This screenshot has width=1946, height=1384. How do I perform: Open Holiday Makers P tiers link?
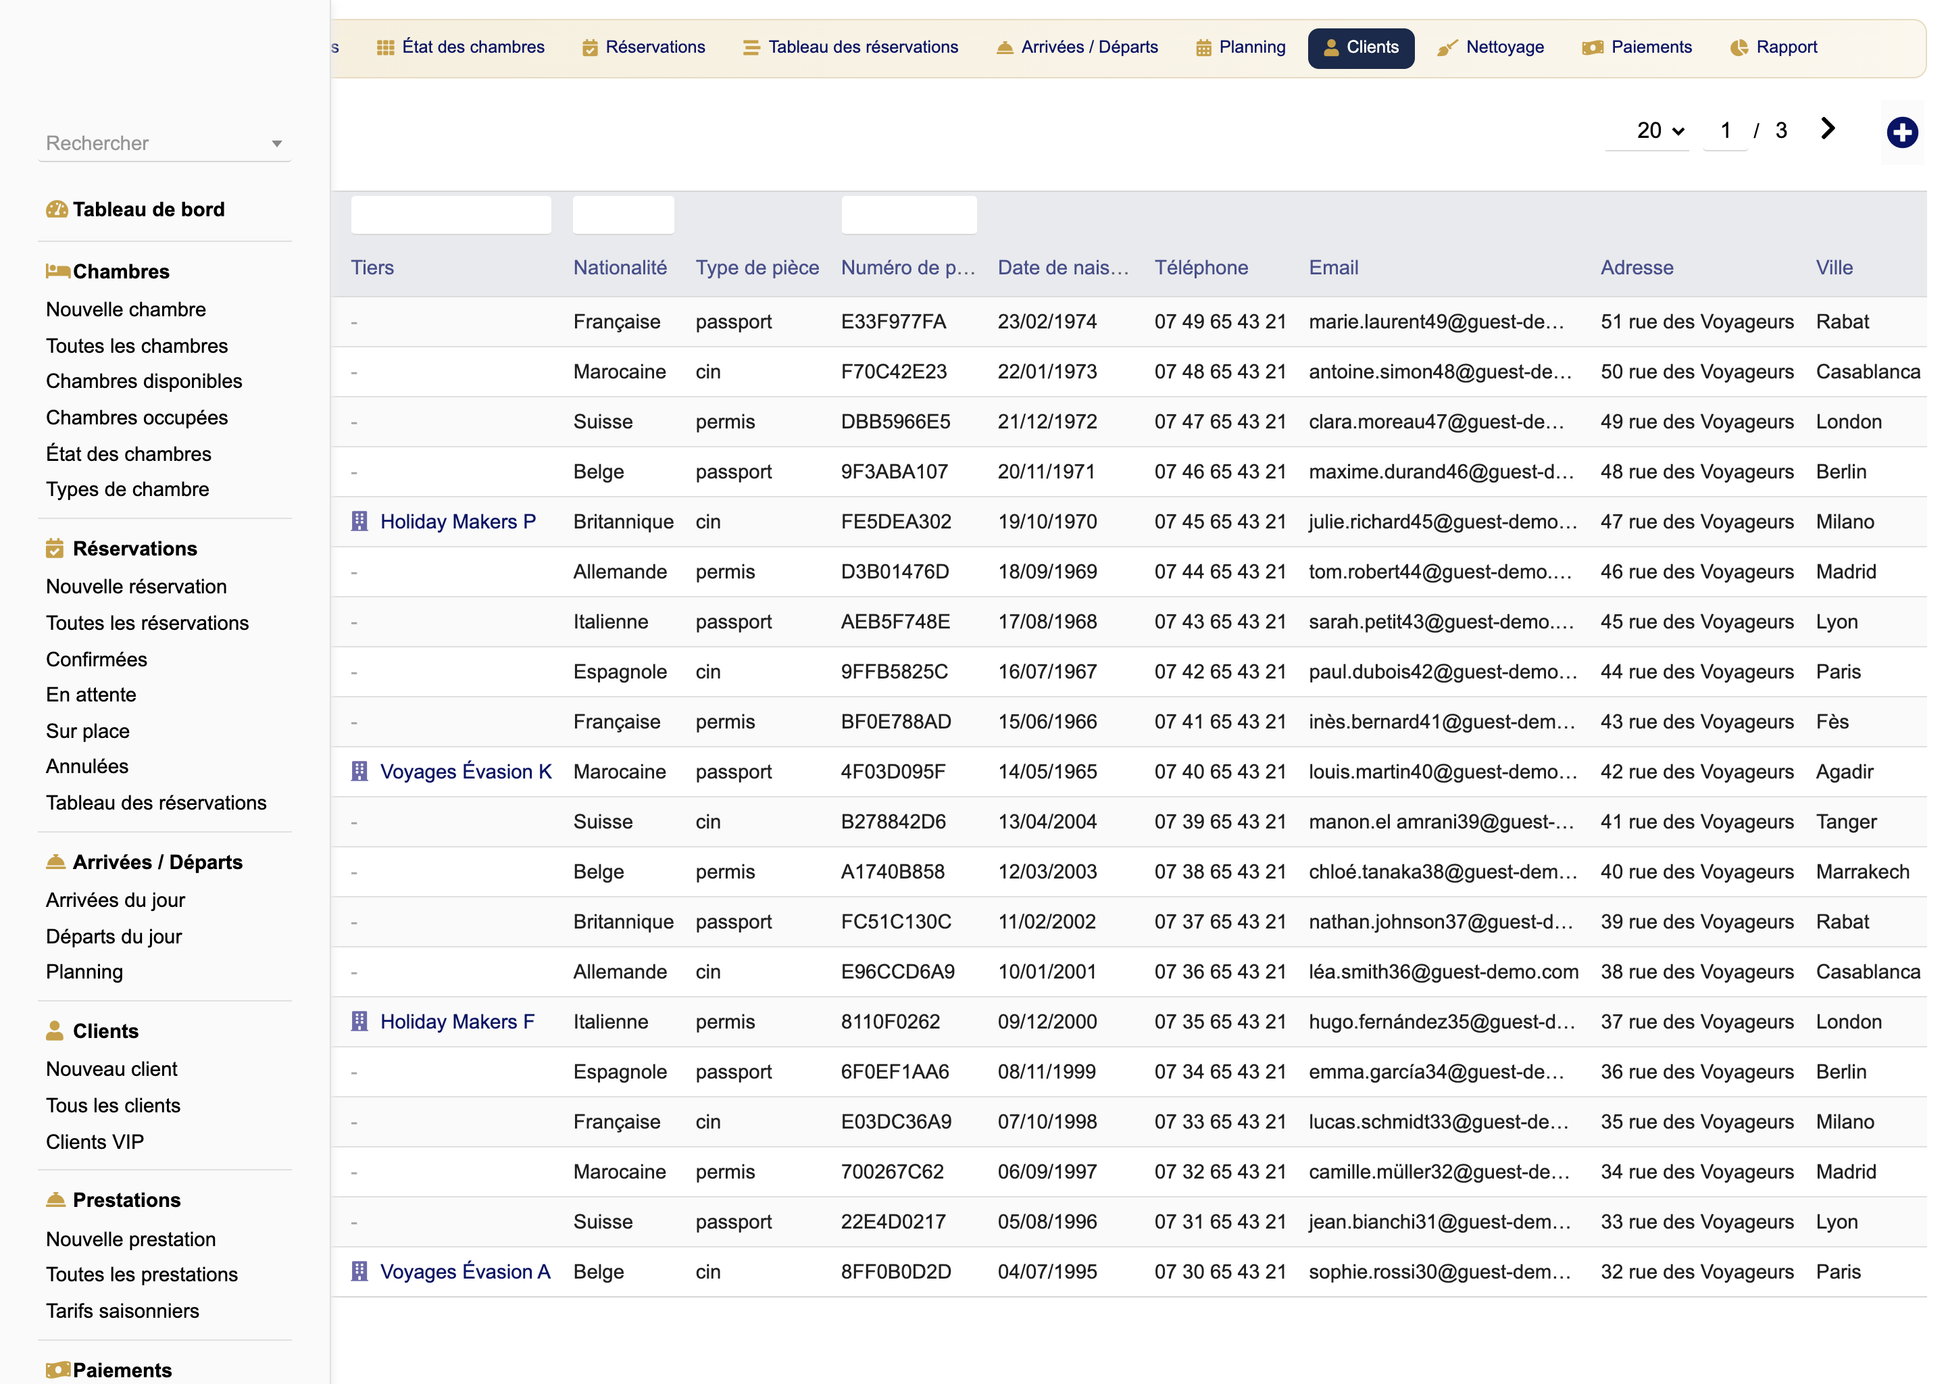pos(458,521)
